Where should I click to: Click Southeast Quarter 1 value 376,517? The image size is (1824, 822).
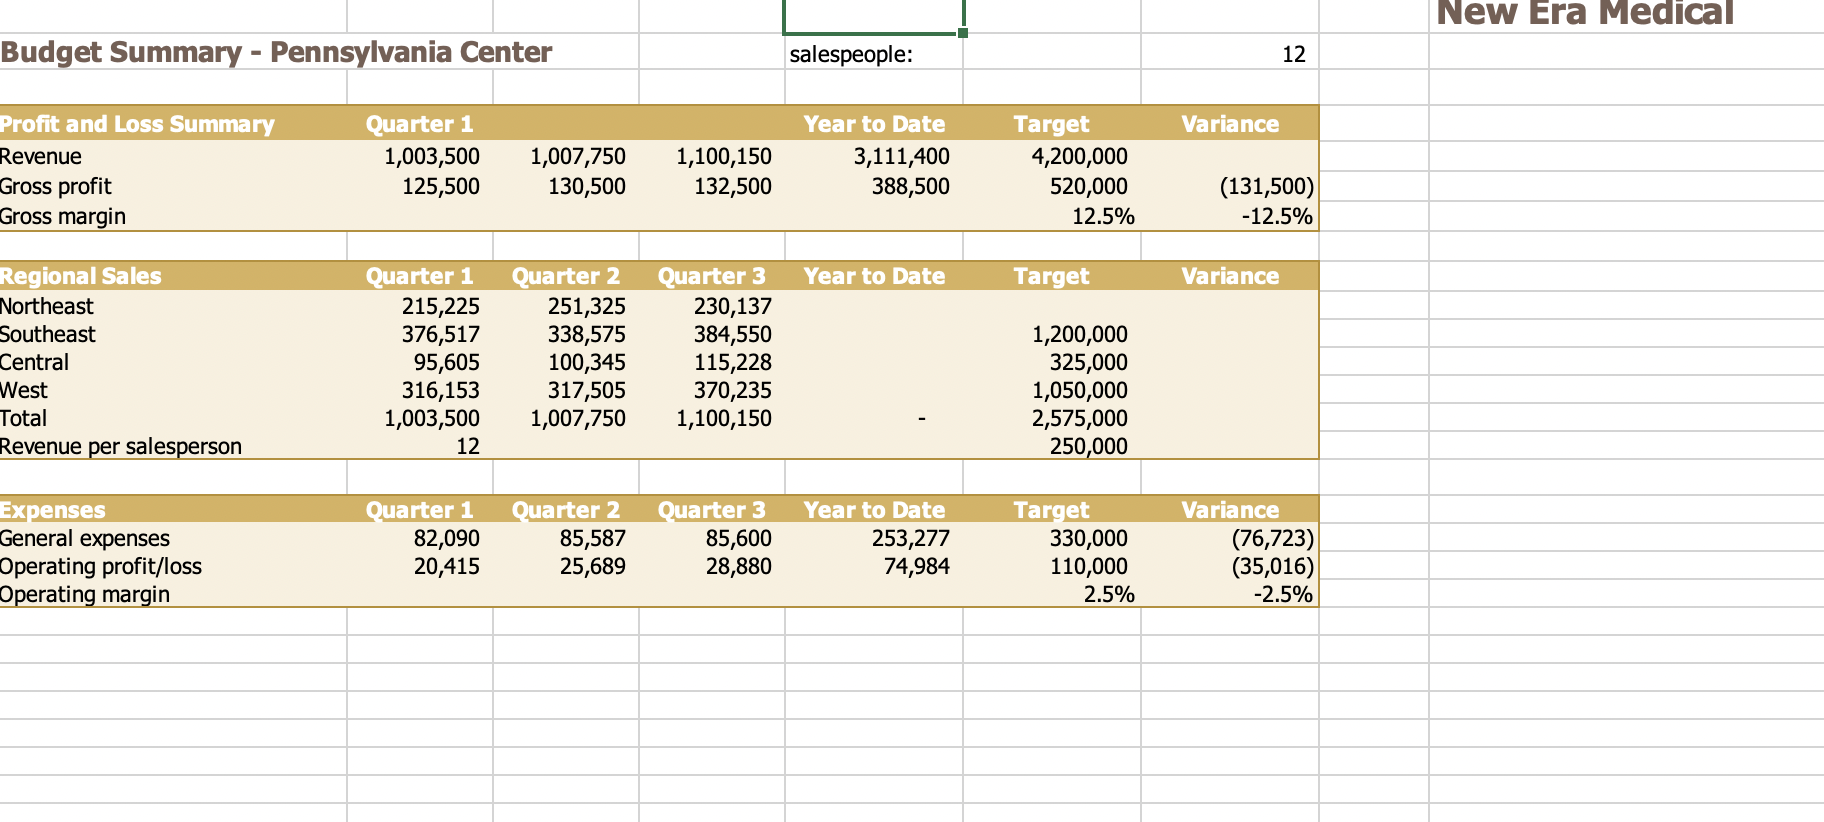(441, 334)
